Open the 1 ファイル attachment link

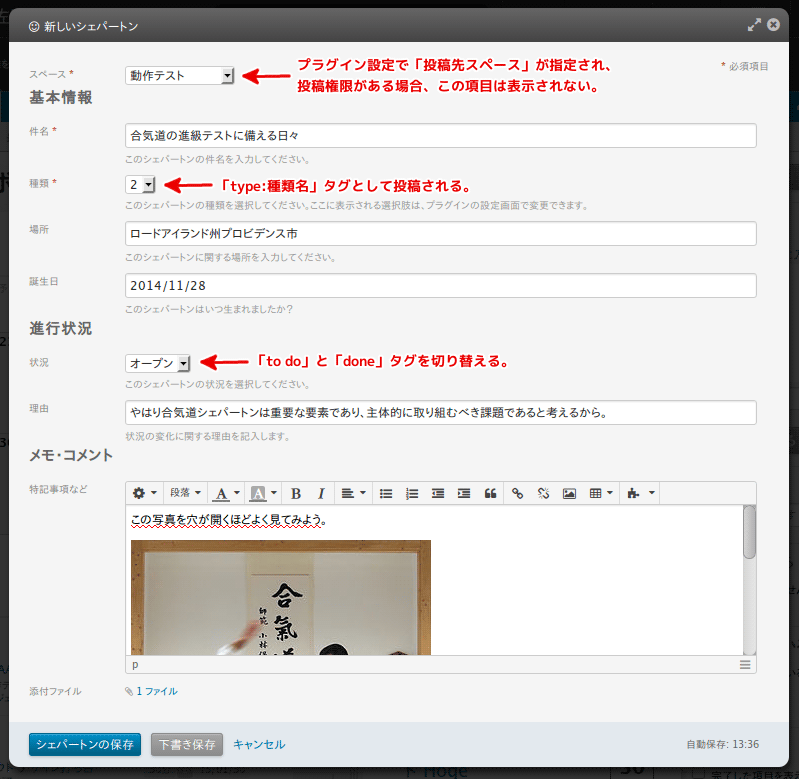[x=156, y=691]
